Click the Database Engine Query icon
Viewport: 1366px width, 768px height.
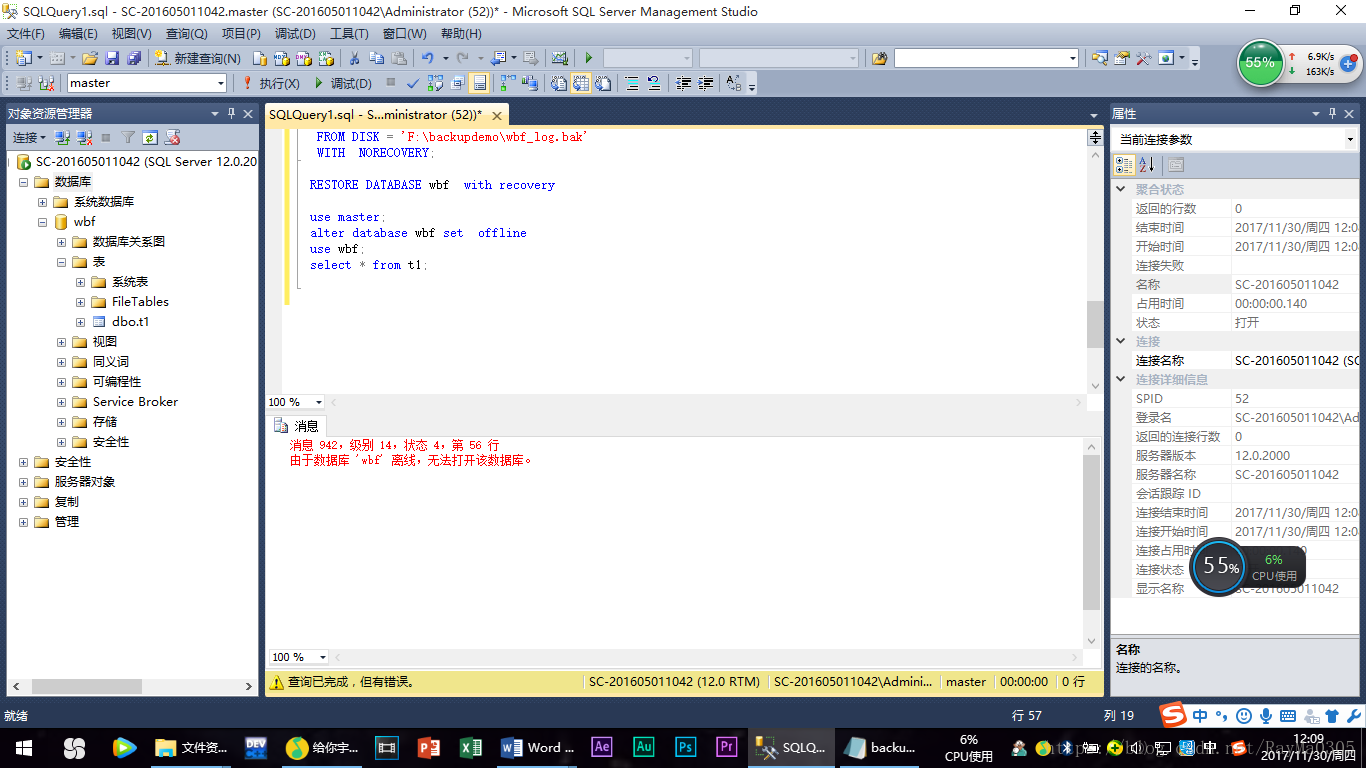259,58
